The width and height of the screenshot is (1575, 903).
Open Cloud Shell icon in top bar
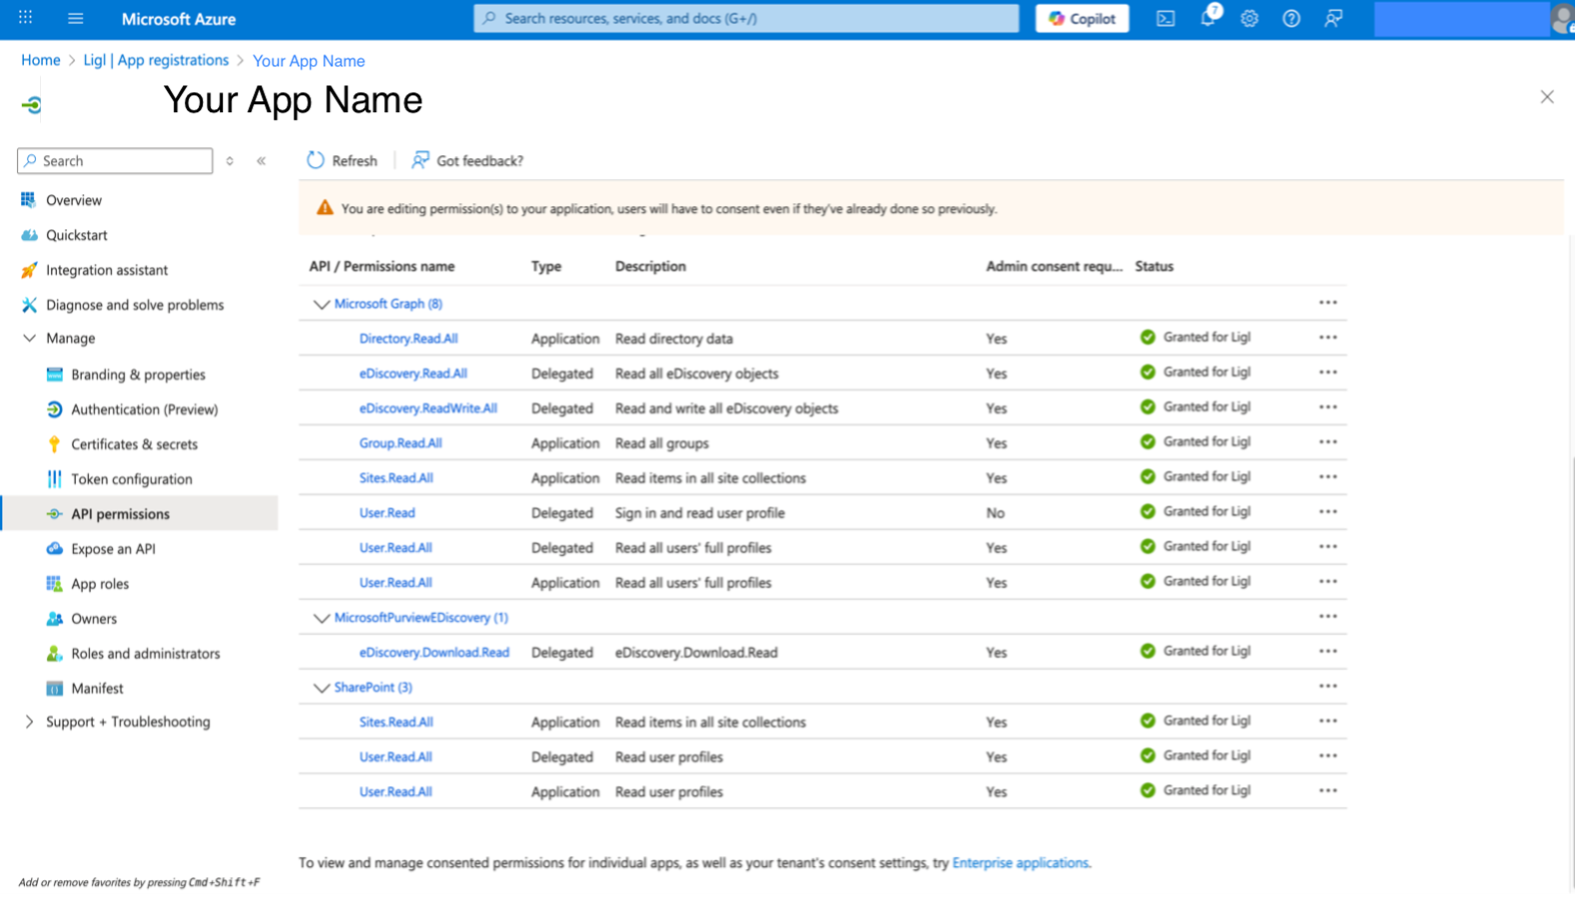(1166, 18)
